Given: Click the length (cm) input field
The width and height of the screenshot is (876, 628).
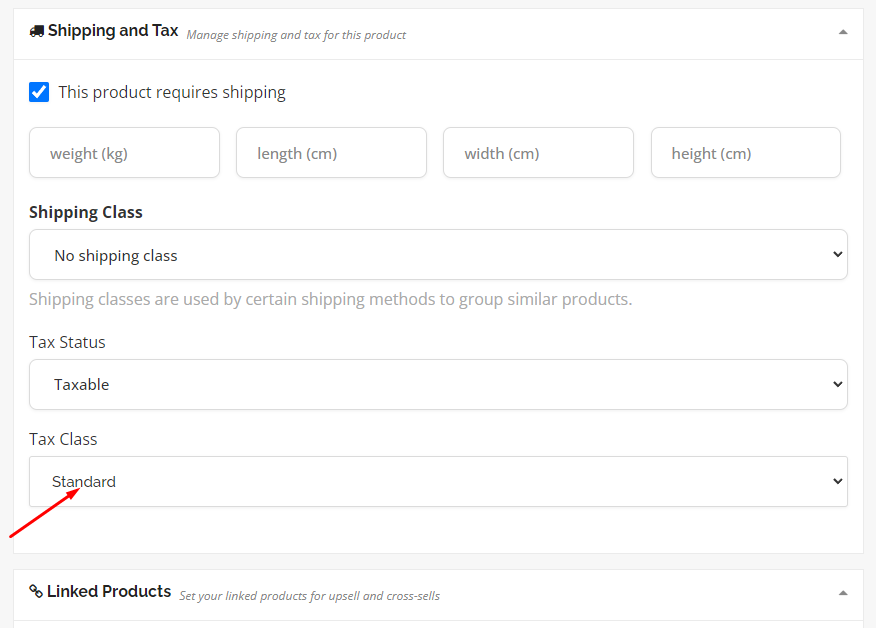Looking at the screenshot, I should [x=331, y=153].
